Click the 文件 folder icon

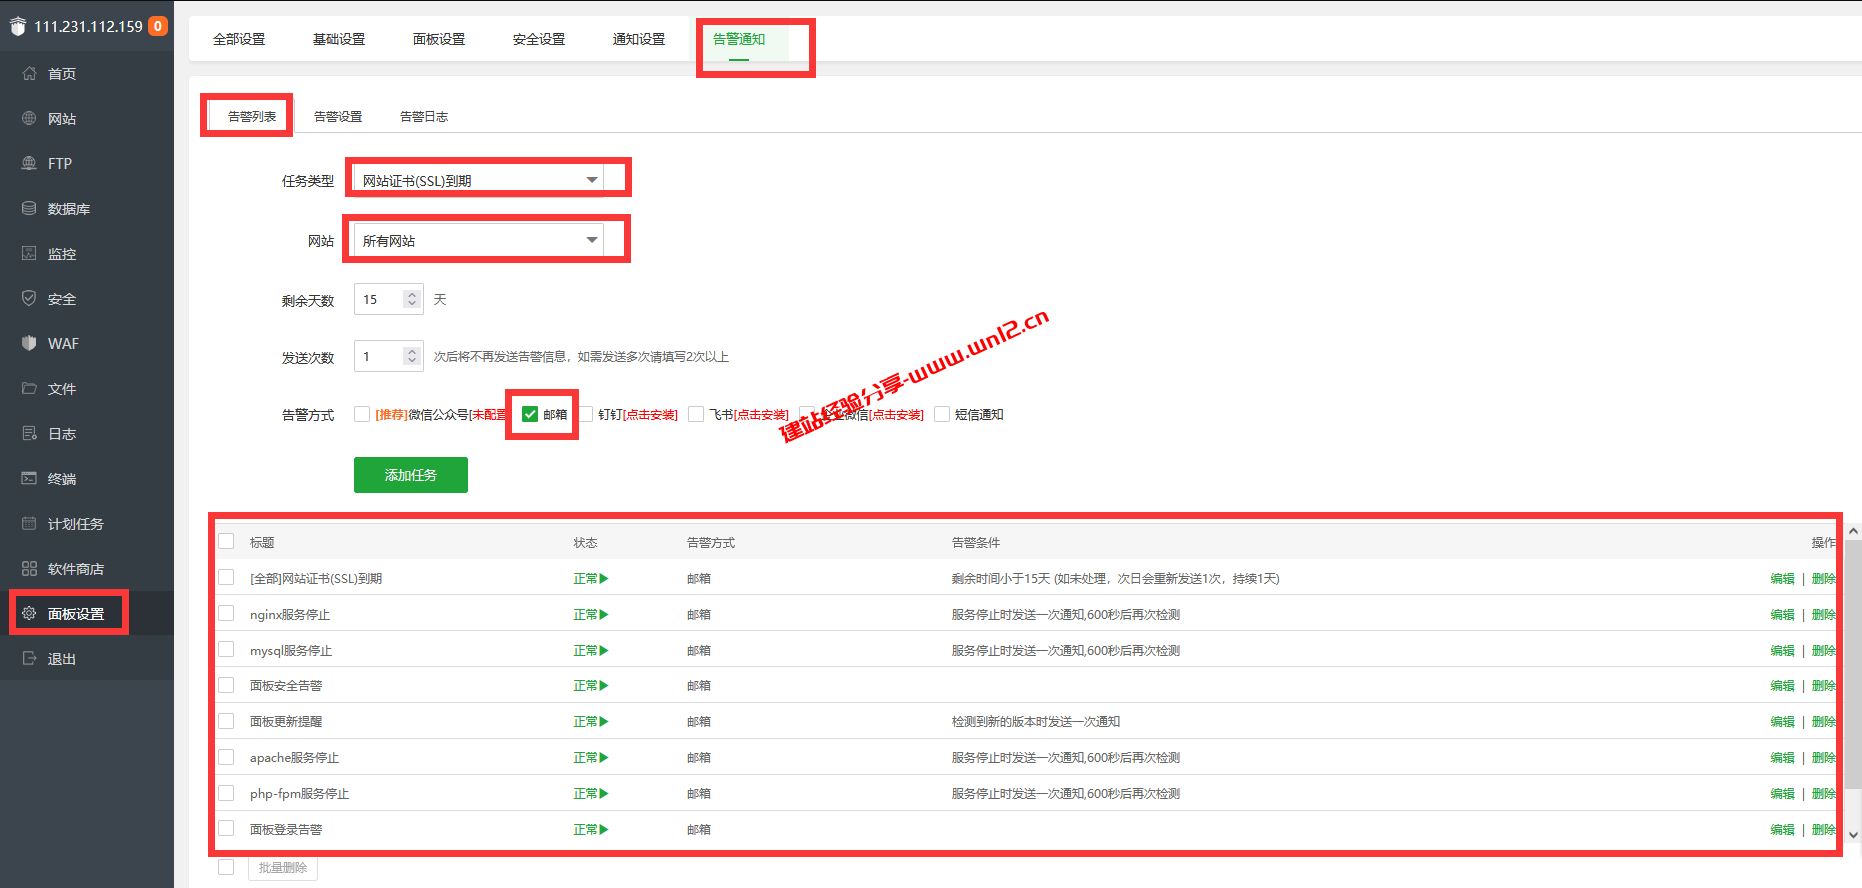point(29,388)
